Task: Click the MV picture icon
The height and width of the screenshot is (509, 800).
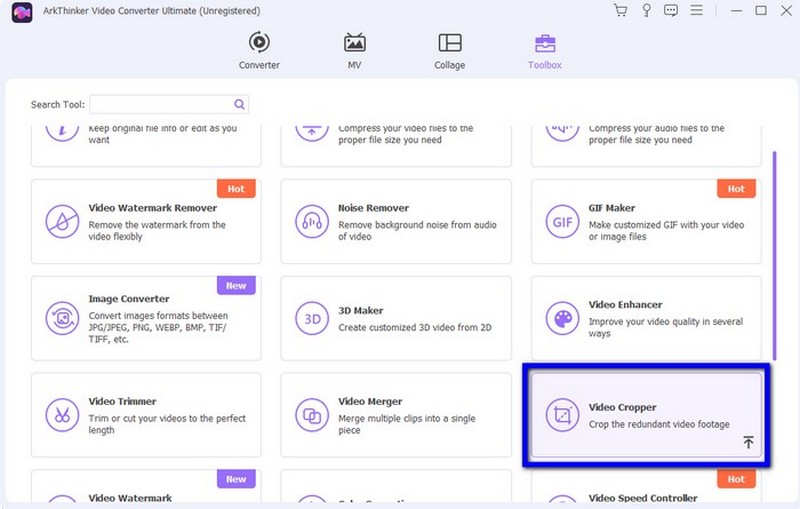Action: [x=354, y=42]
